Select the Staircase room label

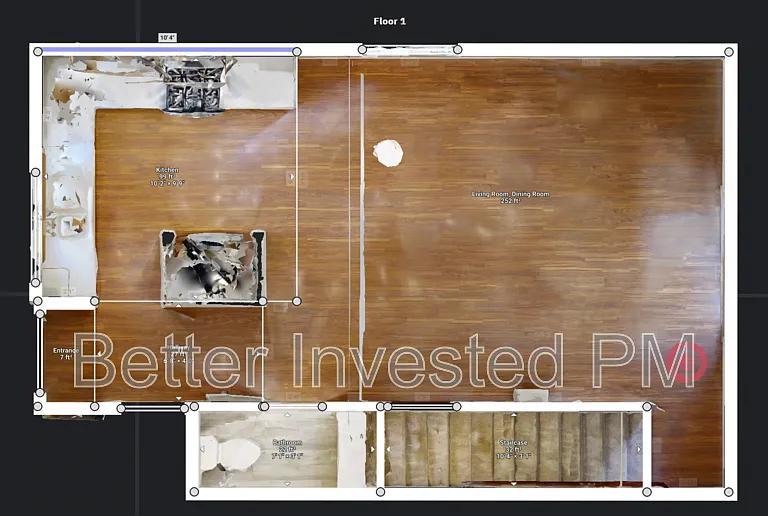(x=513, y=449)
